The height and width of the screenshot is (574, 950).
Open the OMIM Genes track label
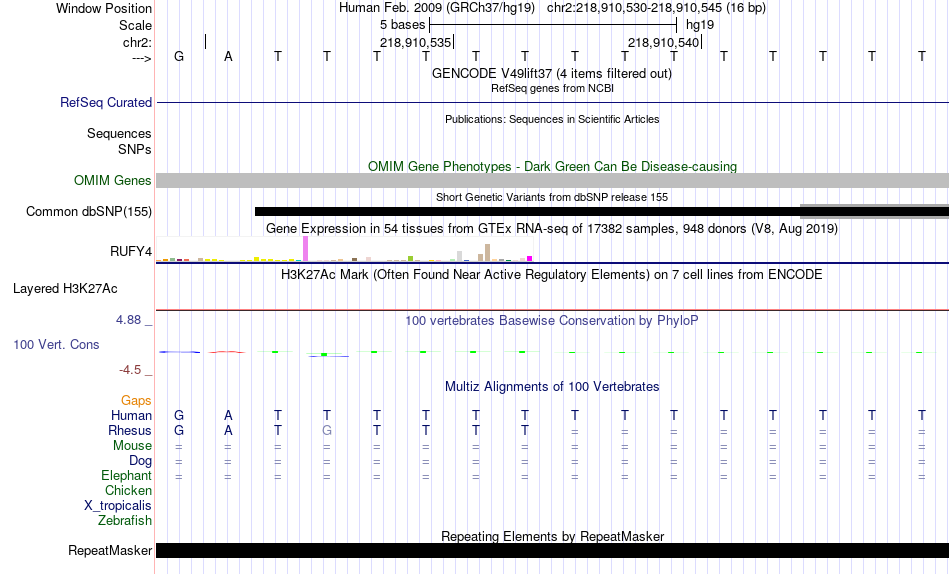click(x=112, y=181)
